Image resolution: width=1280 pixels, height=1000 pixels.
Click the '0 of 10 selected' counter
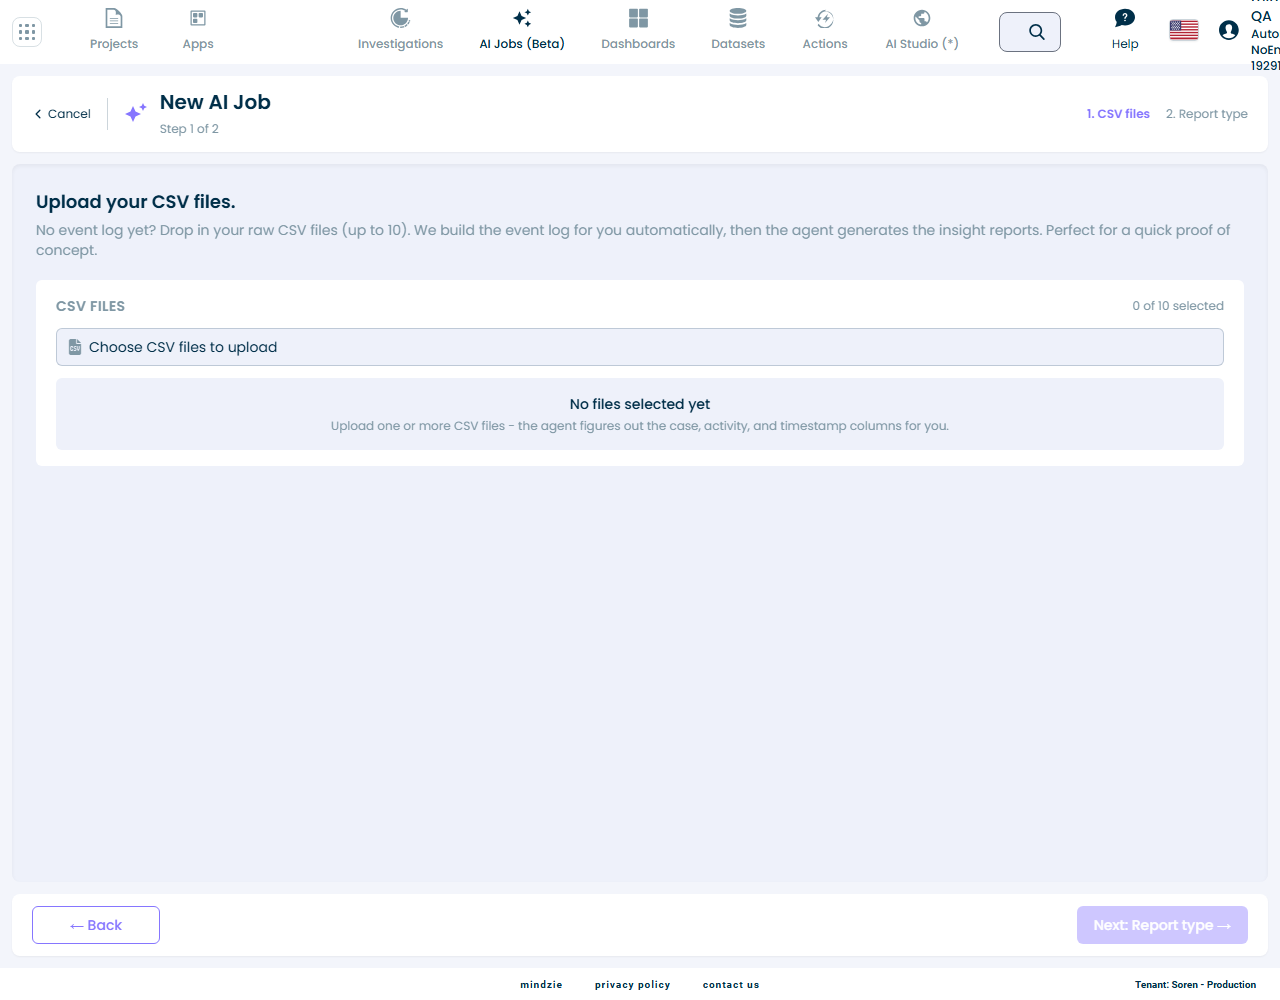click(1178, 306)
